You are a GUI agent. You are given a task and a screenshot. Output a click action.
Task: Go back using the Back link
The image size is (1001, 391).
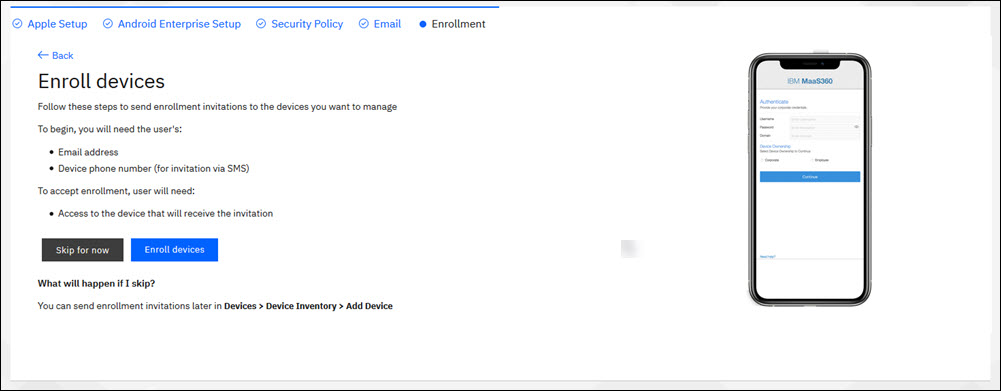56,56
